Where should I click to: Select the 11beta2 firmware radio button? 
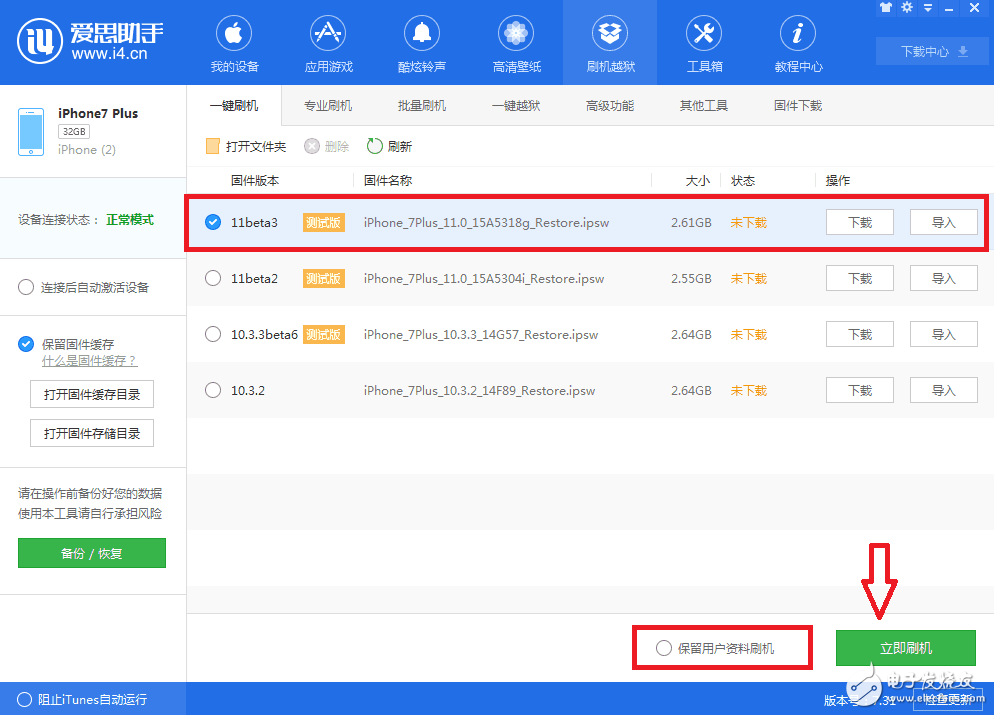click(x=213, y=278)
